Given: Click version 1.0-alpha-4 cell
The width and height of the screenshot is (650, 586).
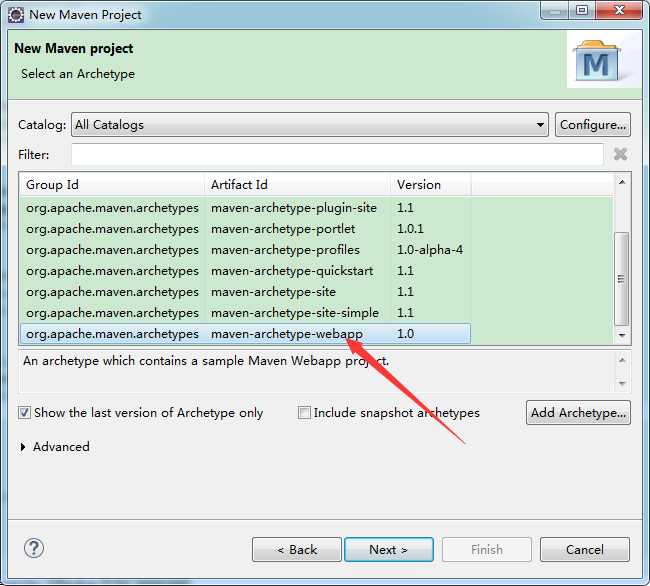Looking at the screenshot, I should pyautogui.click(x=430, y=250).
